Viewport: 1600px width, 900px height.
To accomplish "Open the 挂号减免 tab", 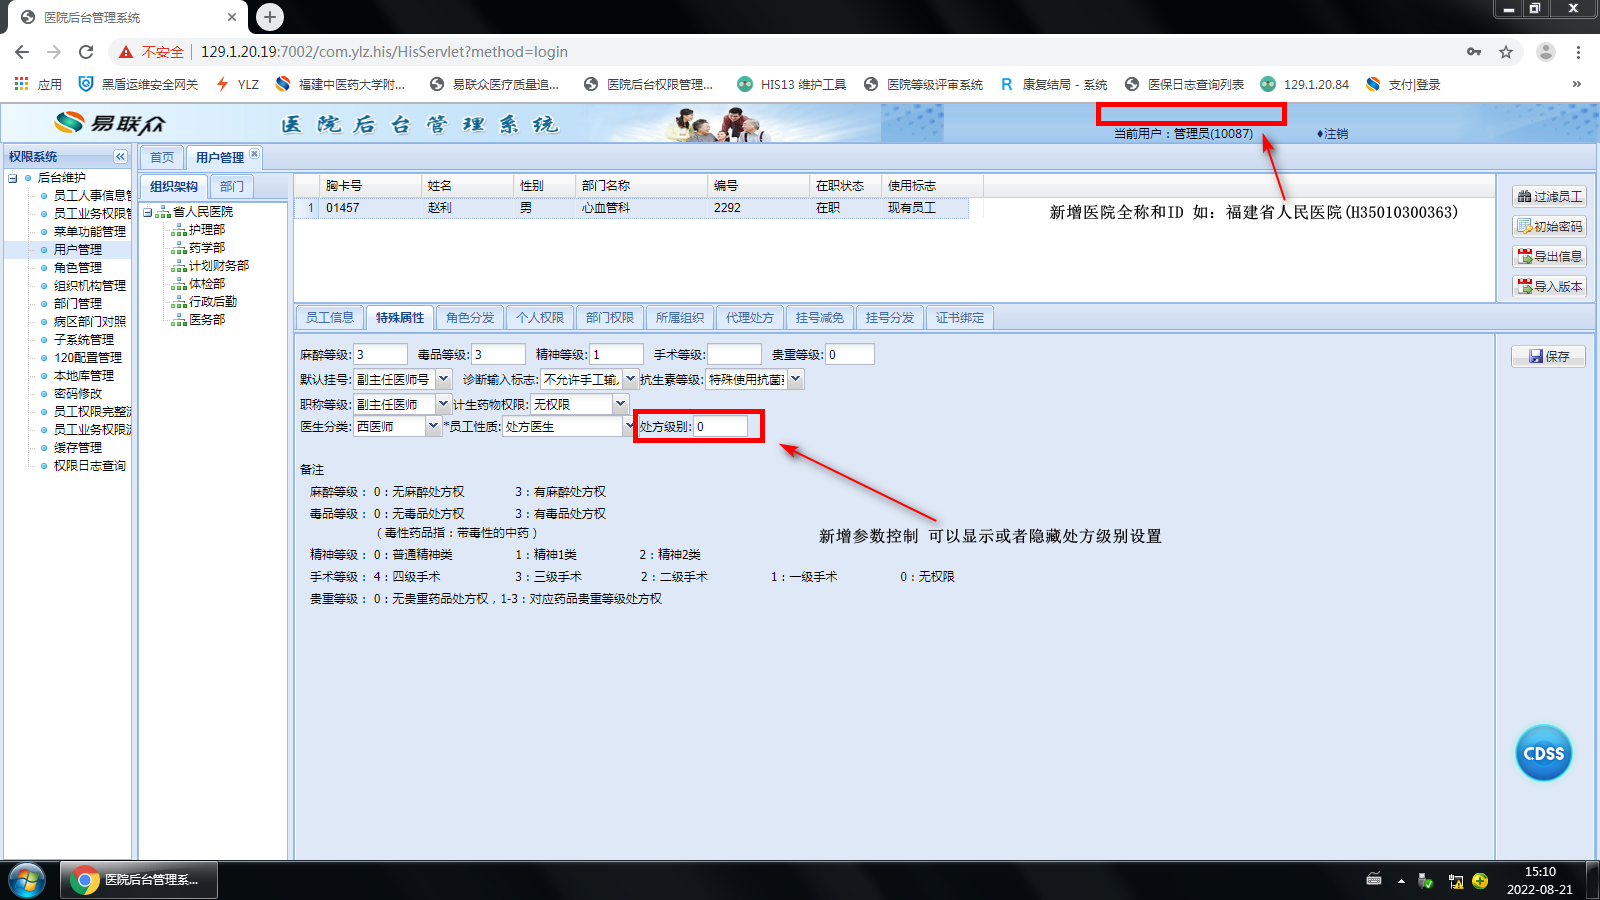I will click(x=820, y=318).
